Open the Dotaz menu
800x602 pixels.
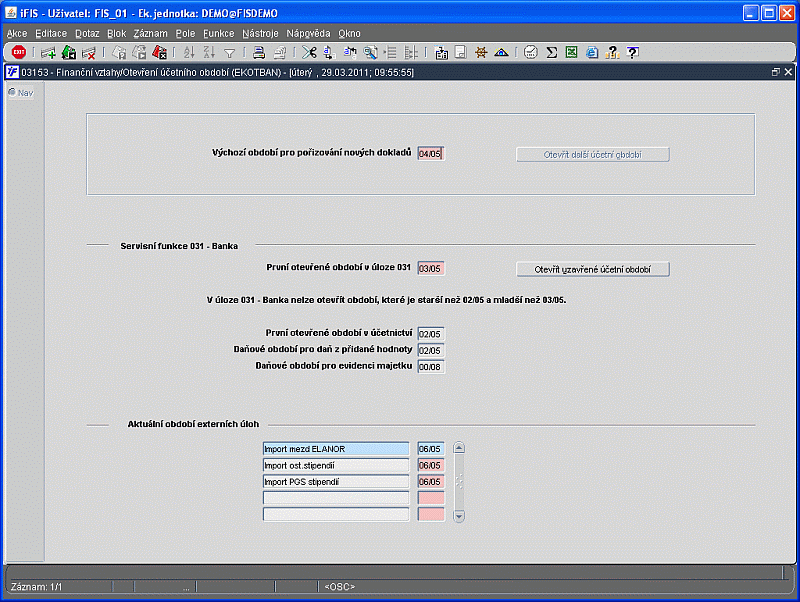pos(87,34)
